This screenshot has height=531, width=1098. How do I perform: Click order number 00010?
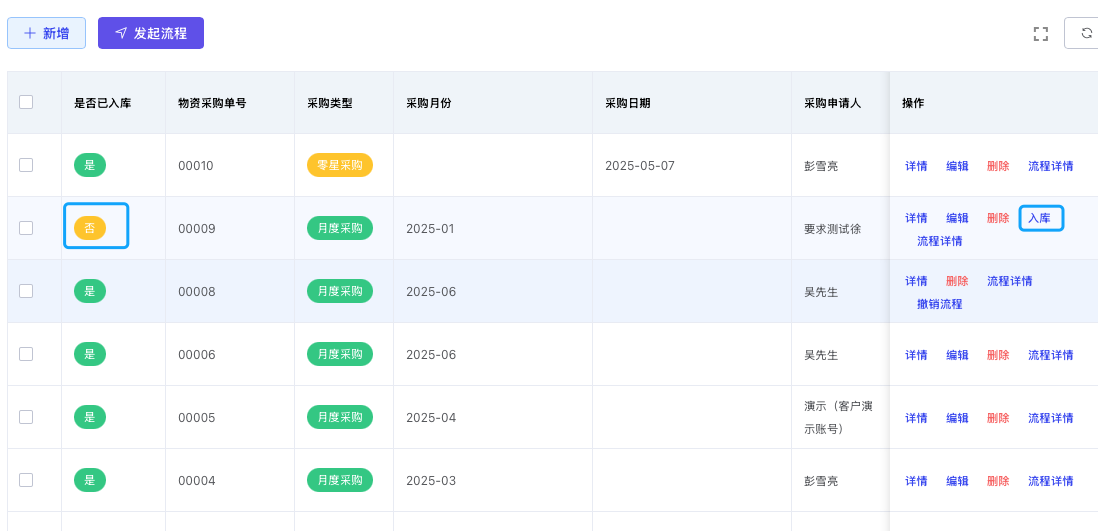coord(196,166)
